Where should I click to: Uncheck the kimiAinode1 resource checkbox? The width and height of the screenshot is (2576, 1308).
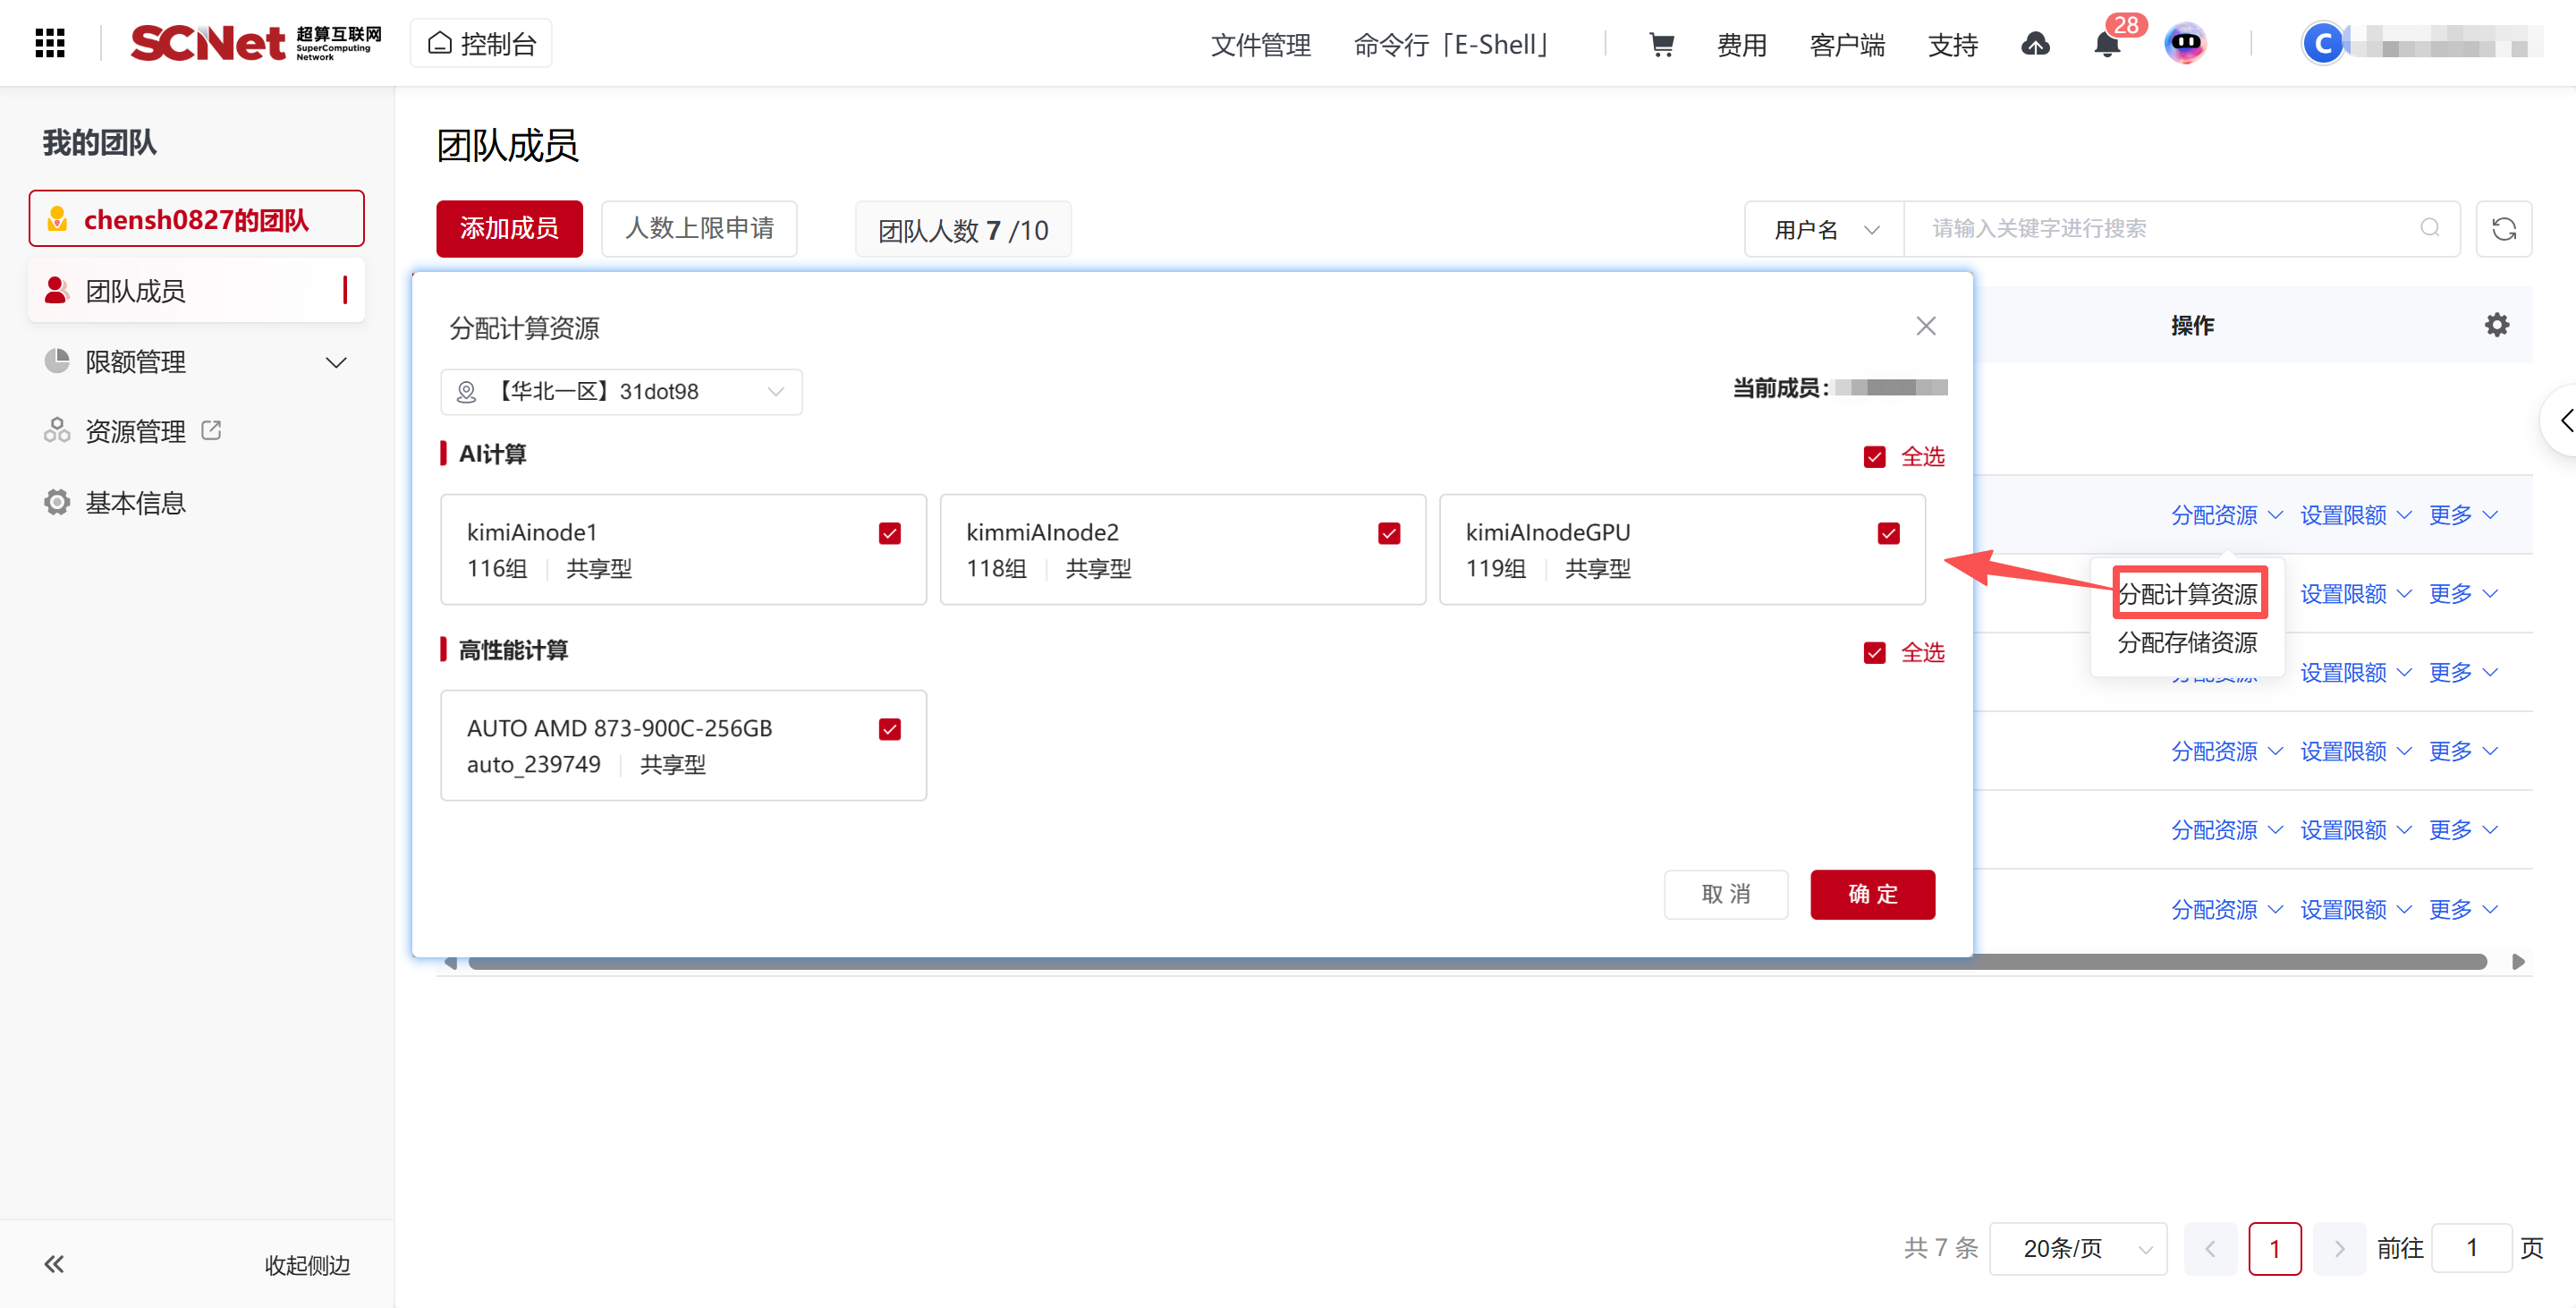click(889, 533)
